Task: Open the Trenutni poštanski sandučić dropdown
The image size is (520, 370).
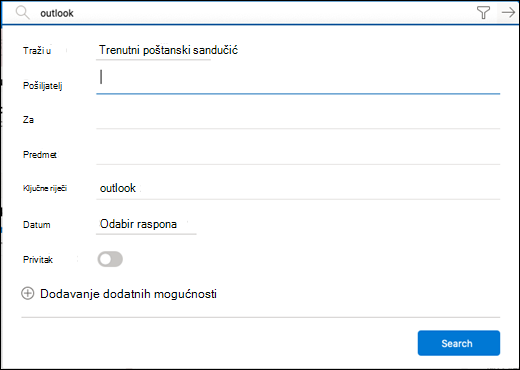Action: (x=168, y=50)
